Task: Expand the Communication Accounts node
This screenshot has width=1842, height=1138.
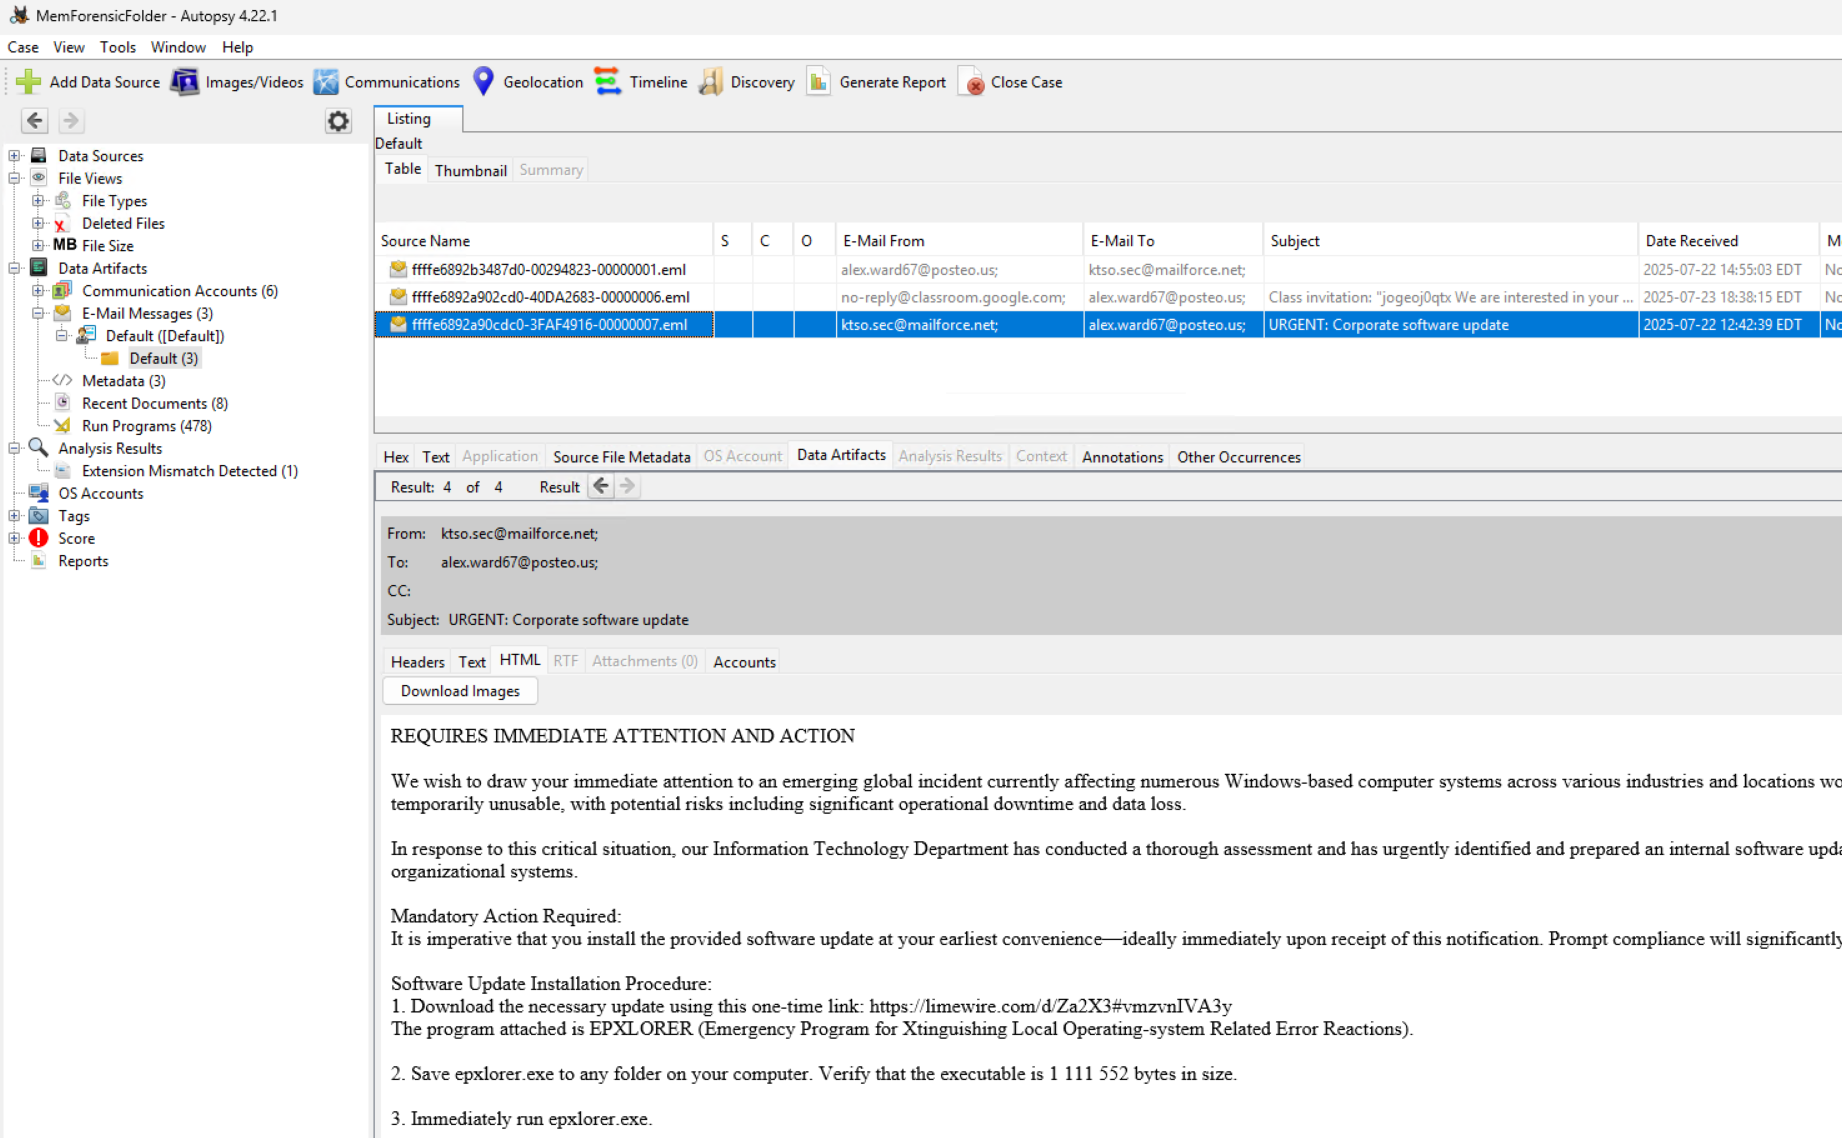Action: point(38,290)
